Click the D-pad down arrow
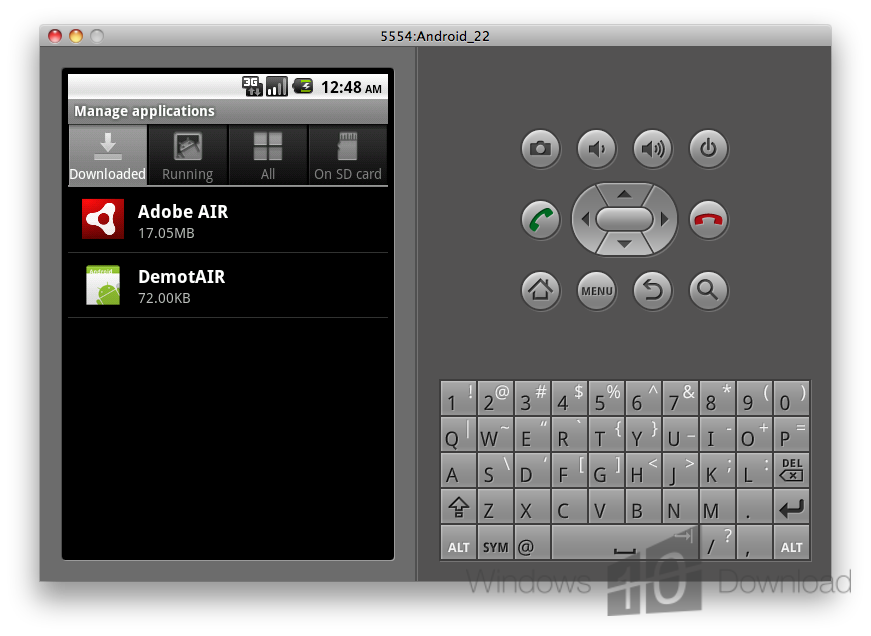The height and width of the screenshot is (636, 871). [x=624, y=244]
